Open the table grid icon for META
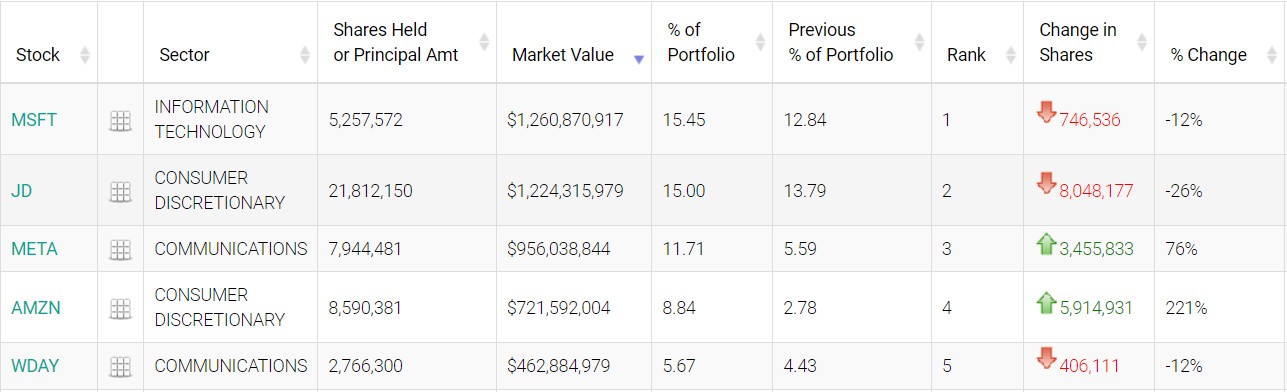 (120, 250)
